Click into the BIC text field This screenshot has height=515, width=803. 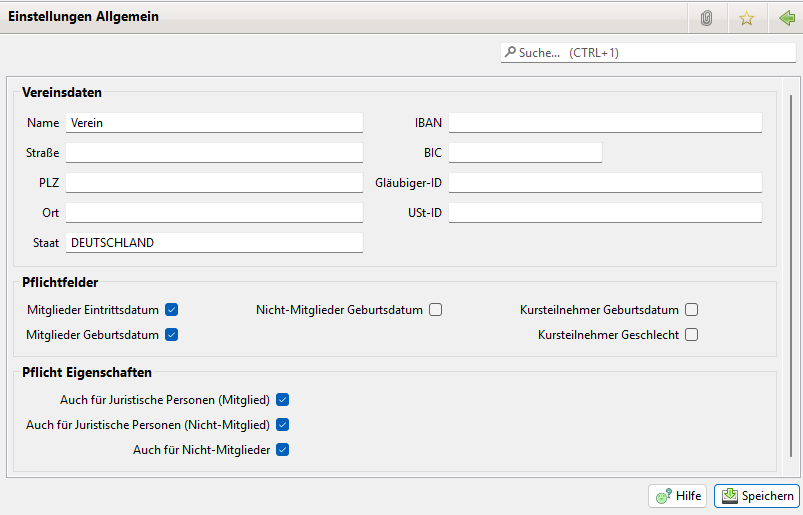click(525, 152)
